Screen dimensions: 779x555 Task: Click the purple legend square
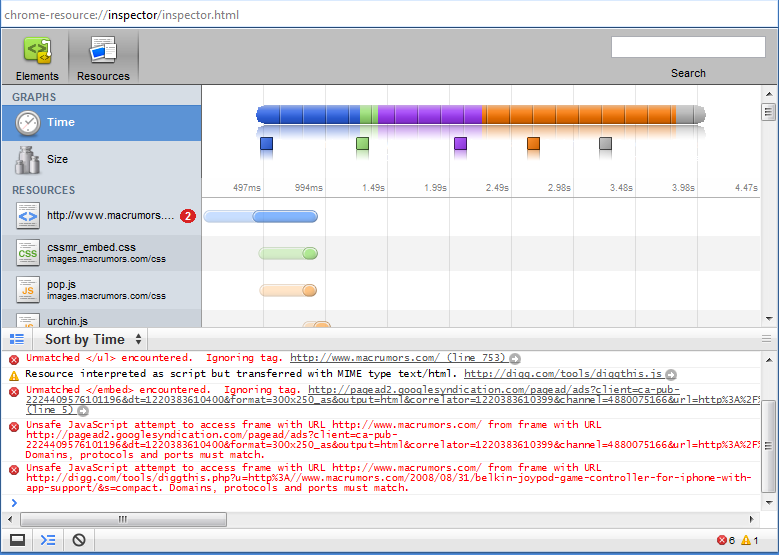coord(461,144)
